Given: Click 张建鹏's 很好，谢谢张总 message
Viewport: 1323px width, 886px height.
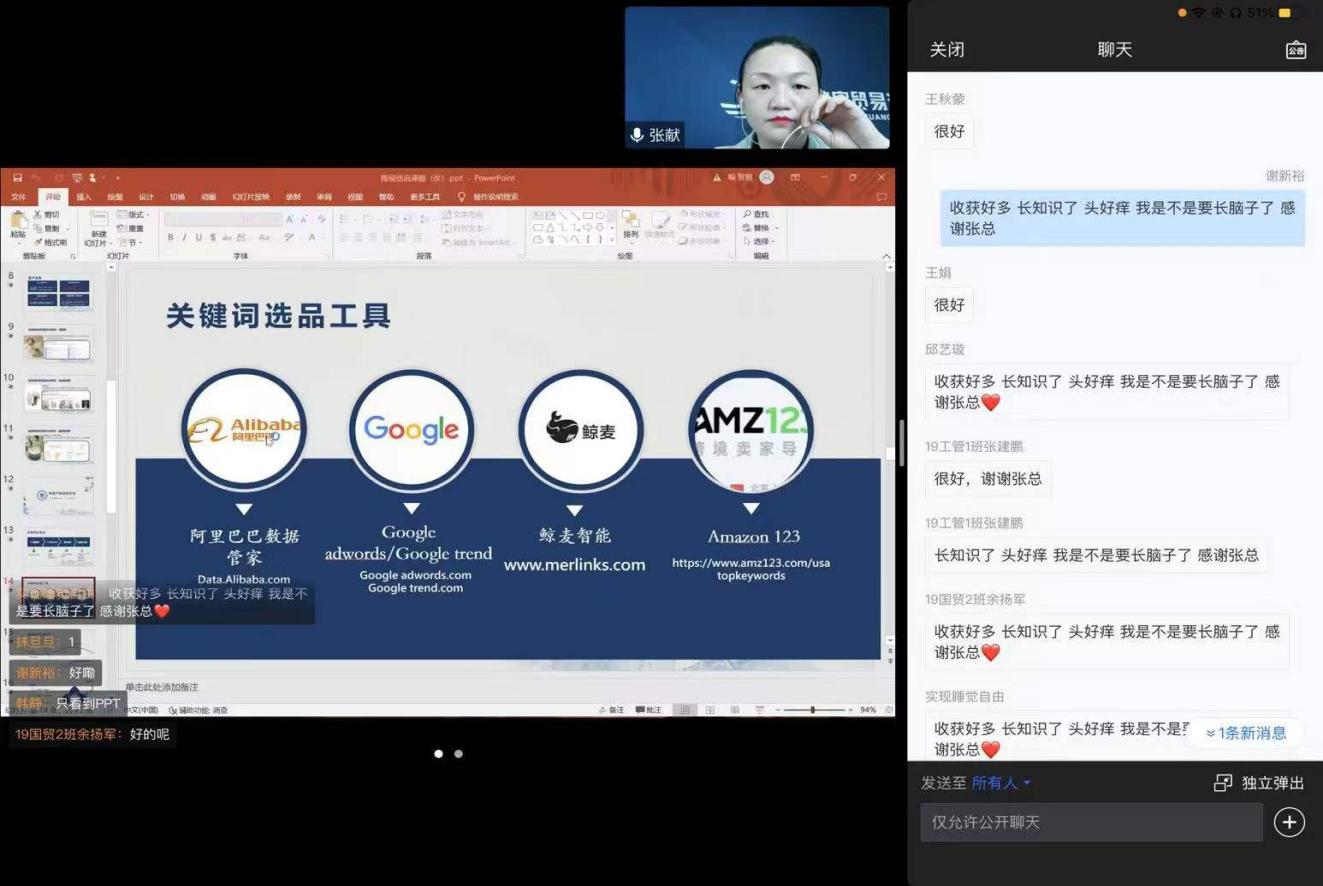Looking at the screenshot, I should [988, 479].
